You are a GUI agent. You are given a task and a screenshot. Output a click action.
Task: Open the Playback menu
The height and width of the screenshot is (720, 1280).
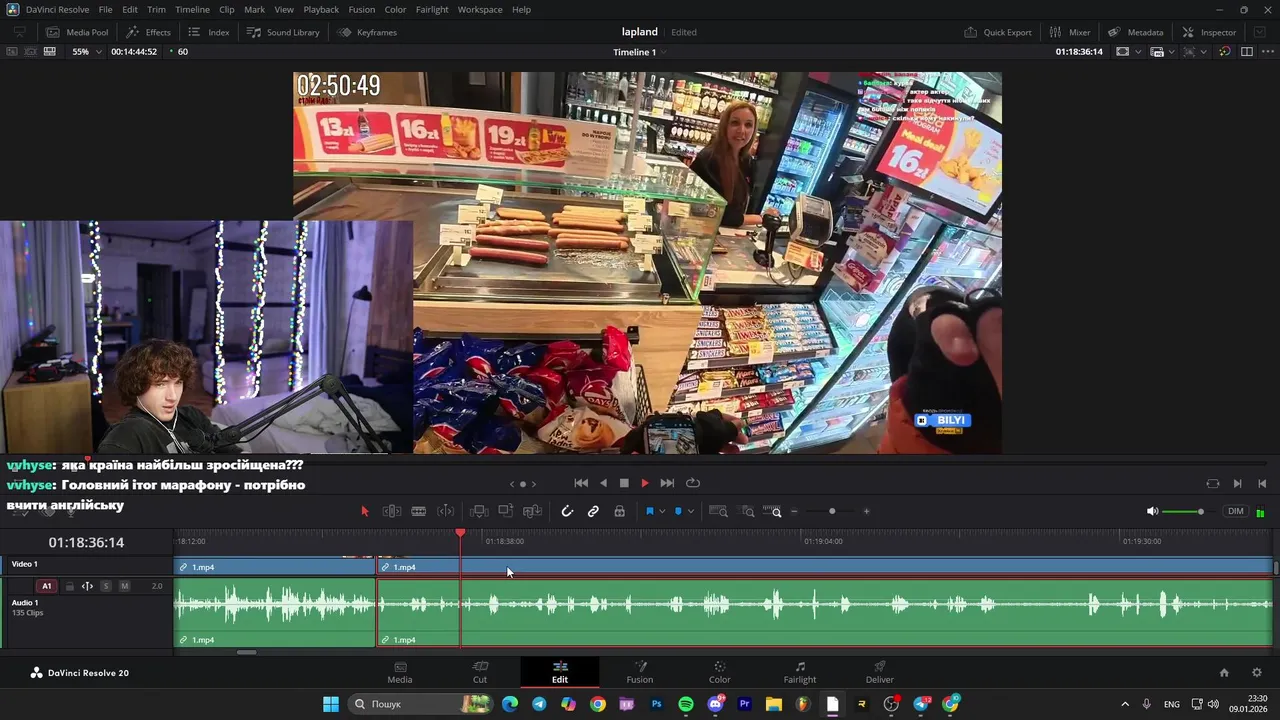(x=321, y=9)
